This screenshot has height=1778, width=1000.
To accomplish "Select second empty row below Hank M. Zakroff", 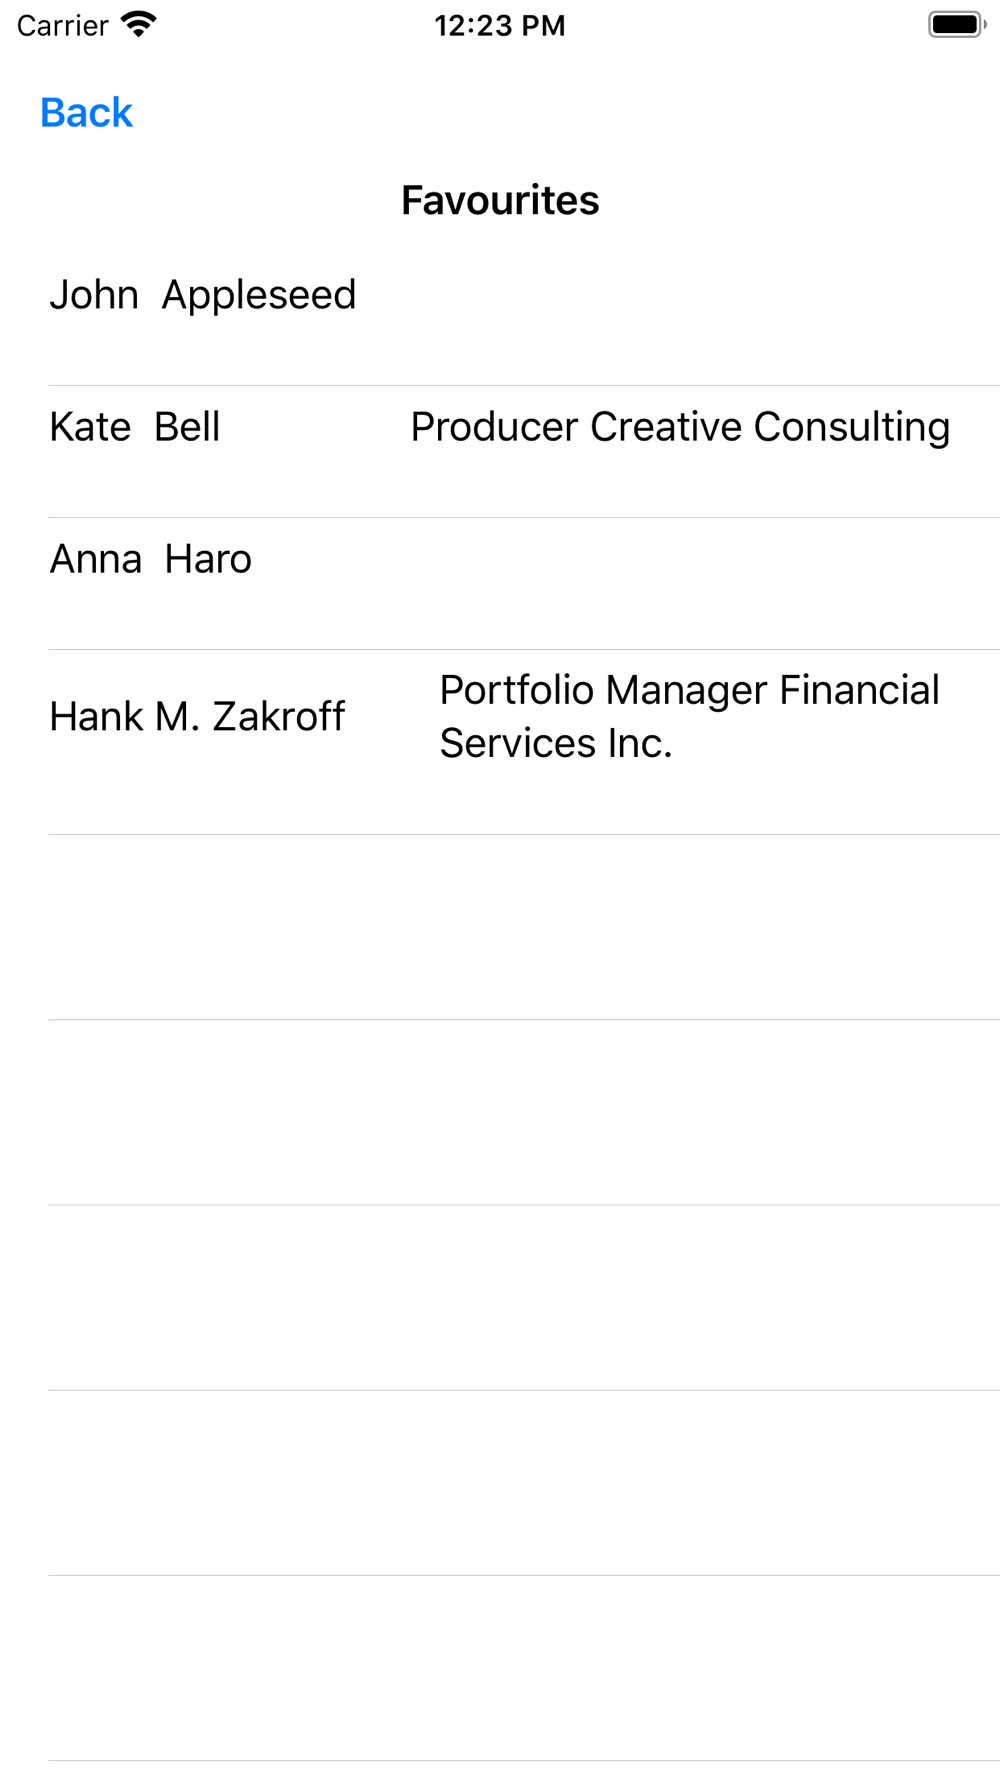I will [x=524, y=1112].
